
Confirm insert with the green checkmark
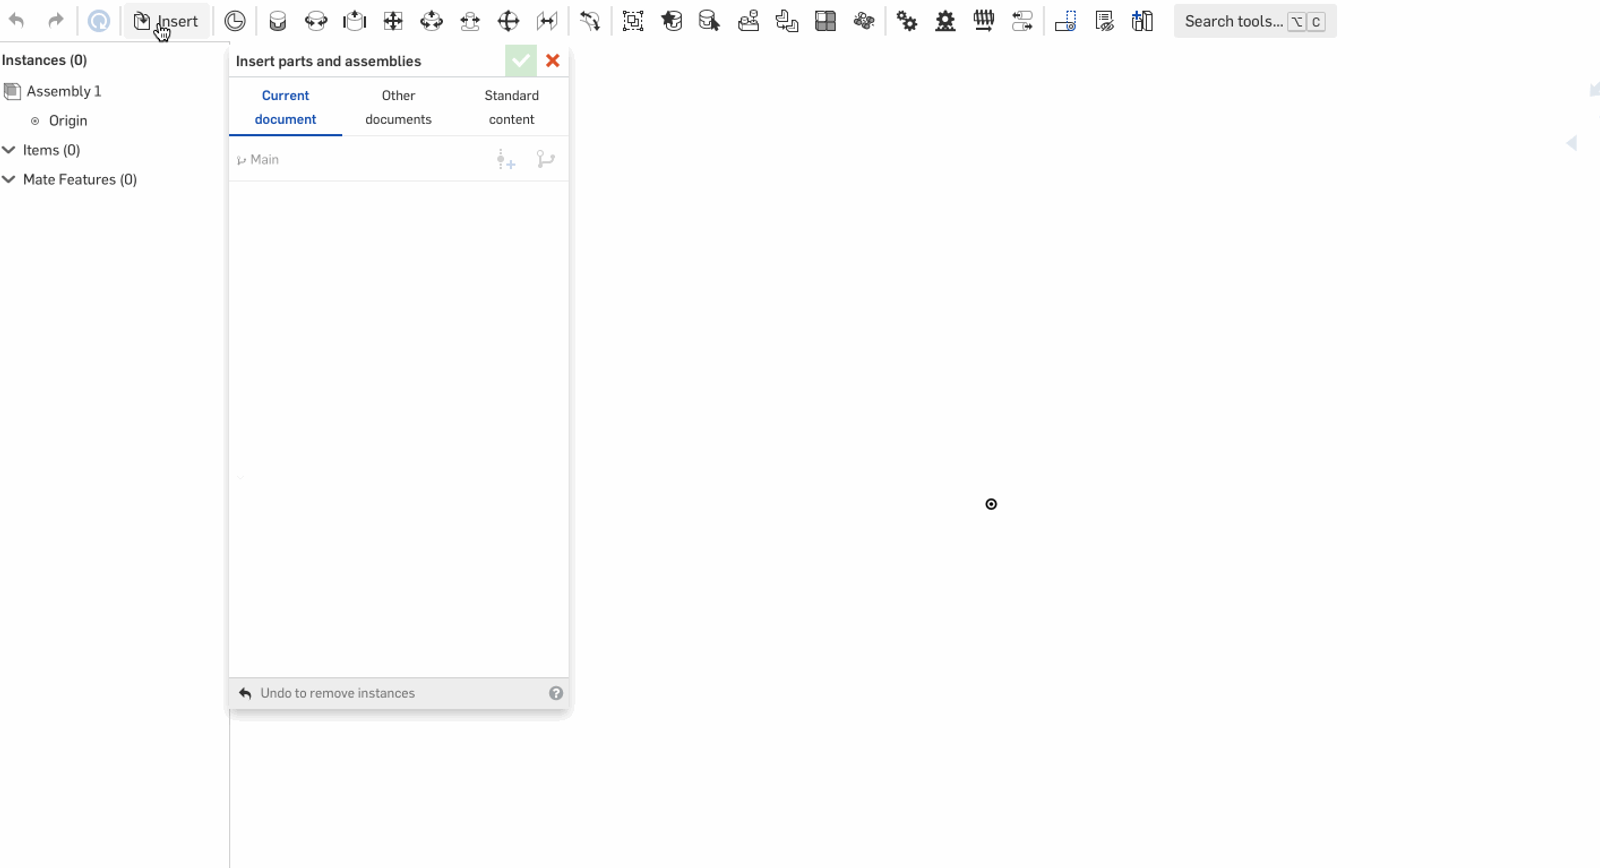tap(520, 61)
